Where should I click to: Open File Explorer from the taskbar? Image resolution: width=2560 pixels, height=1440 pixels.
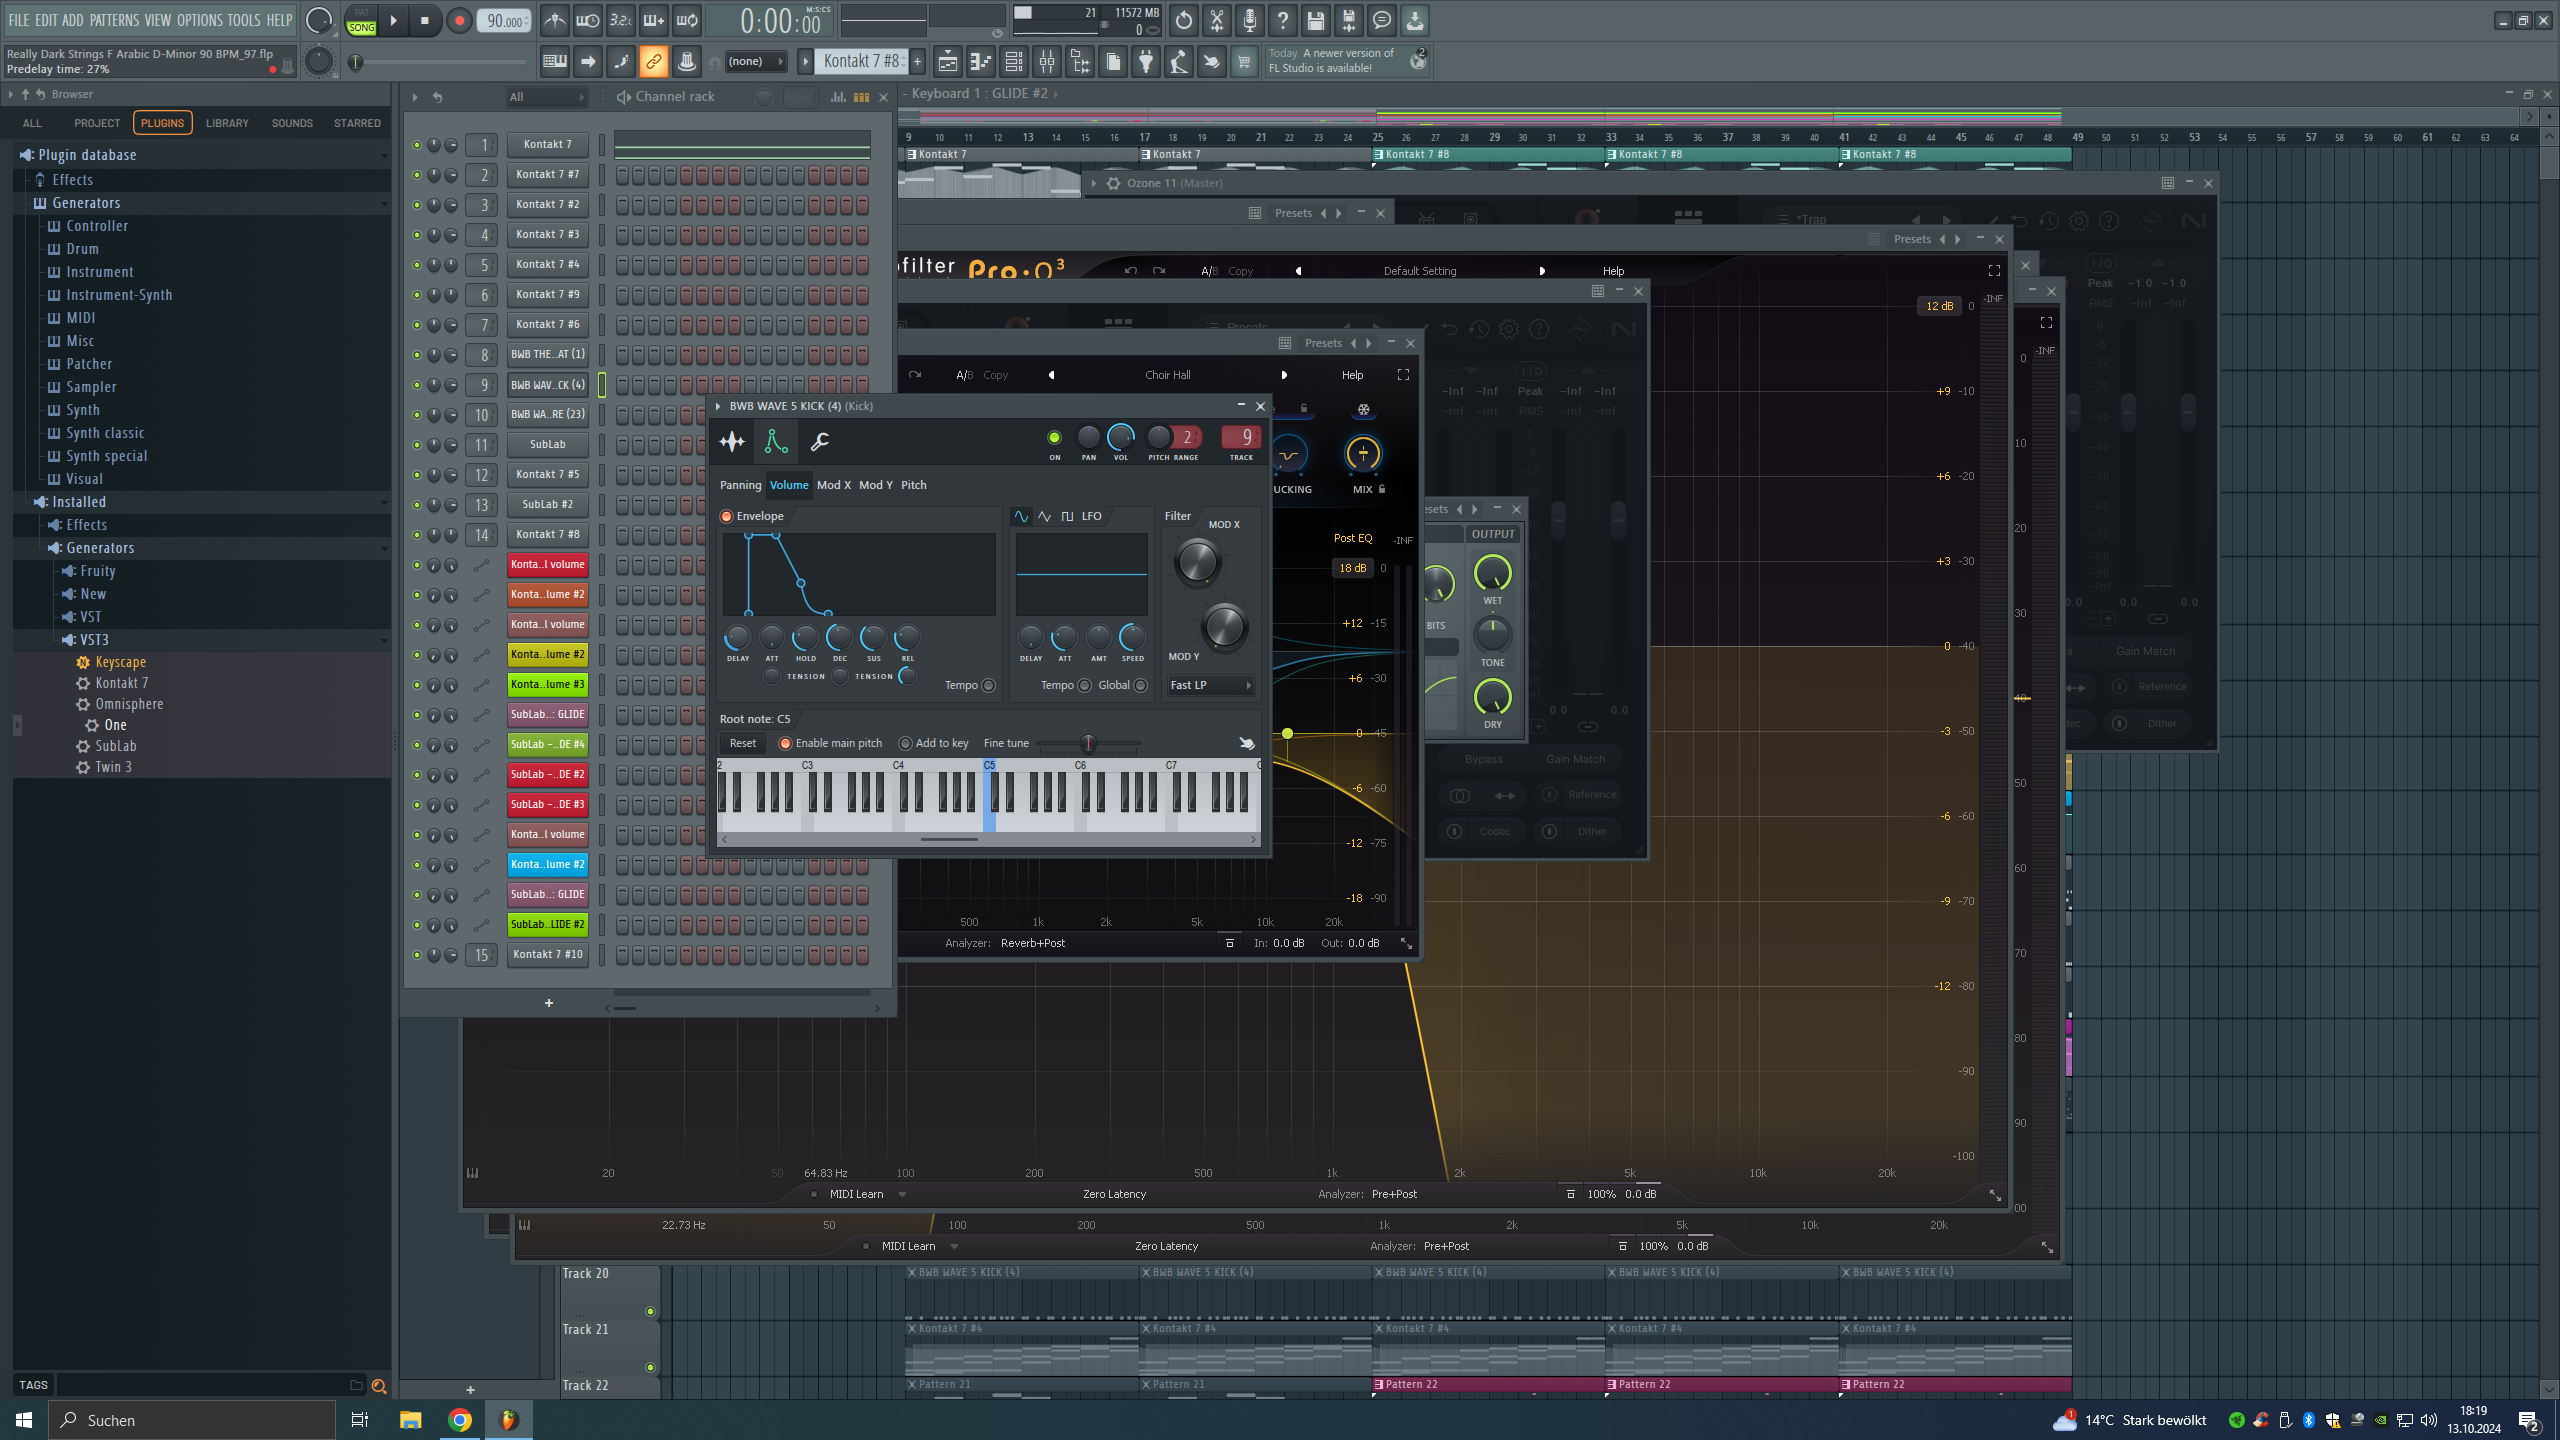(x=411, y=1420)
